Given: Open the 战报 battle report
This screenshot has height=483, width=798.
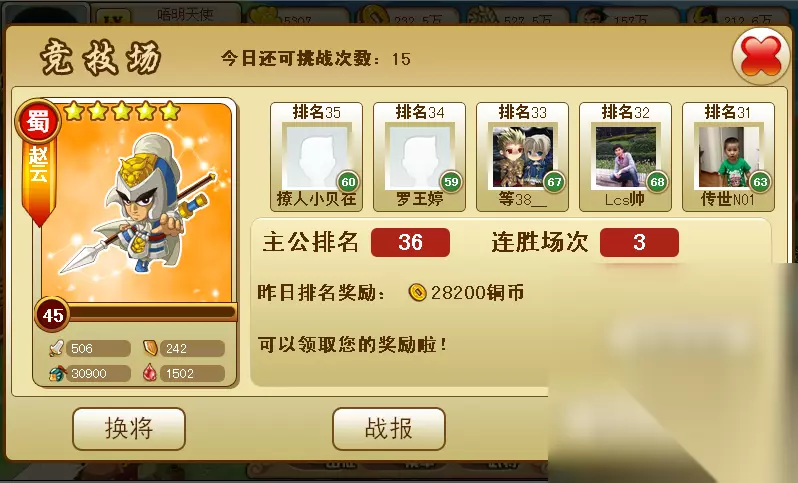Looking at the screenshot, I should pyautogui.click(x=389, y=429).
